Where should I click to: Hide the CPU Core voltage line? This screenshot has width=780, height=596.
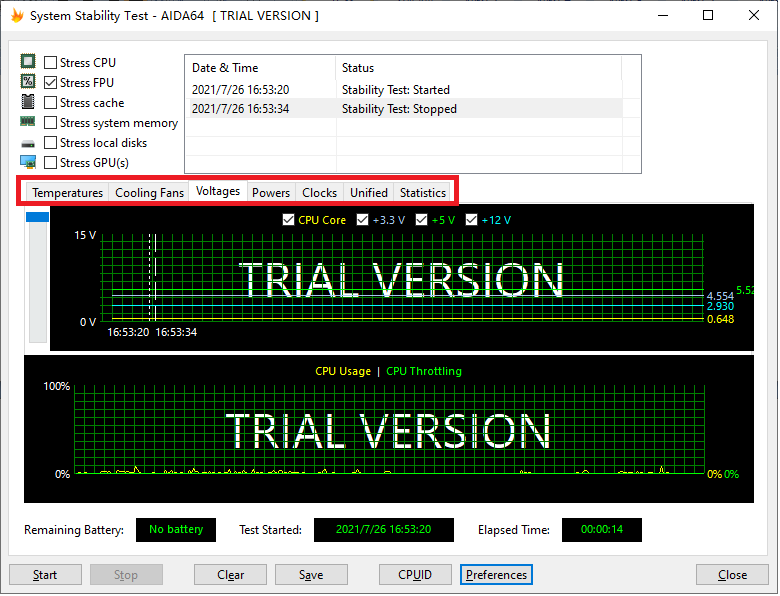click(289, 220)
